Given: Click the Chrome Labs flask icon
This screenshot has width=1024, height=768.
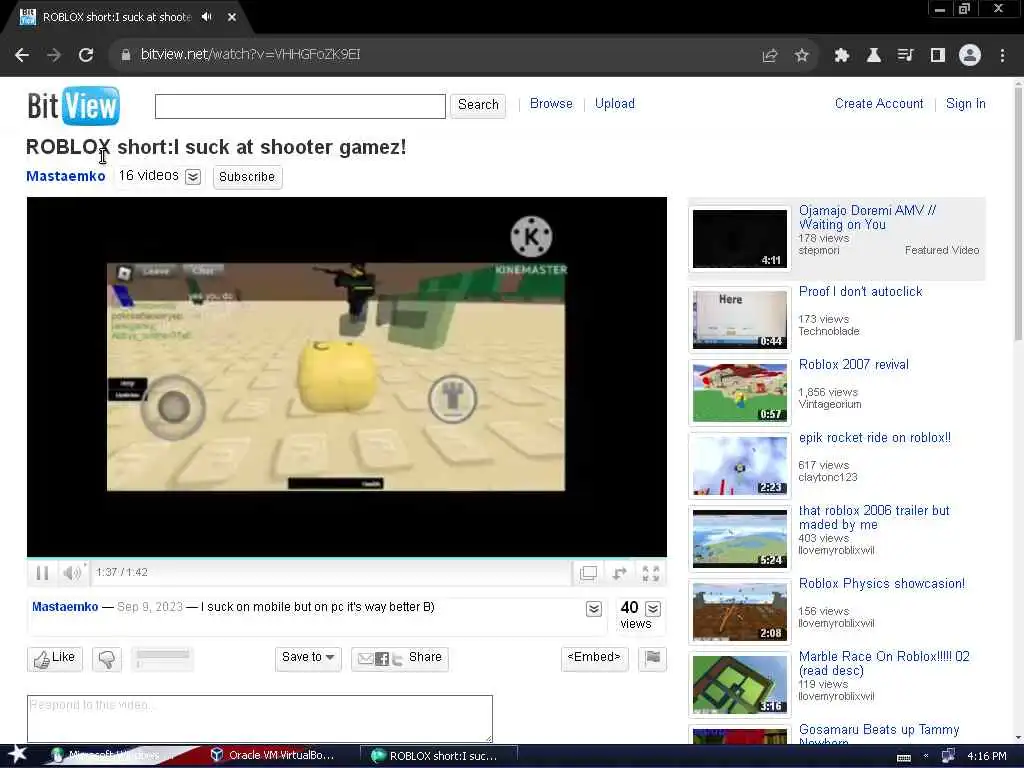Looking at the screenshot, I should [x=874, y=56].
